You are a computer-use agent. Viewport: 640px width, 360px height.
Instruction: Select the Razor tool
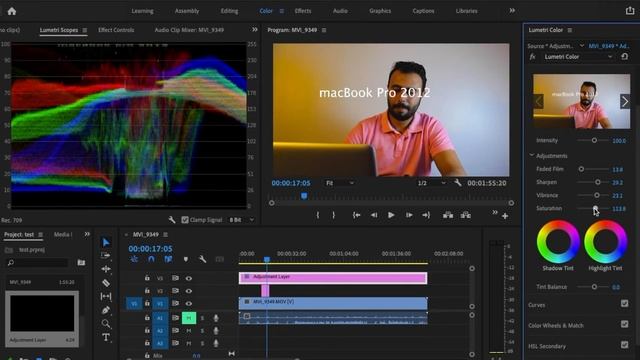click(x=106, y=282)
